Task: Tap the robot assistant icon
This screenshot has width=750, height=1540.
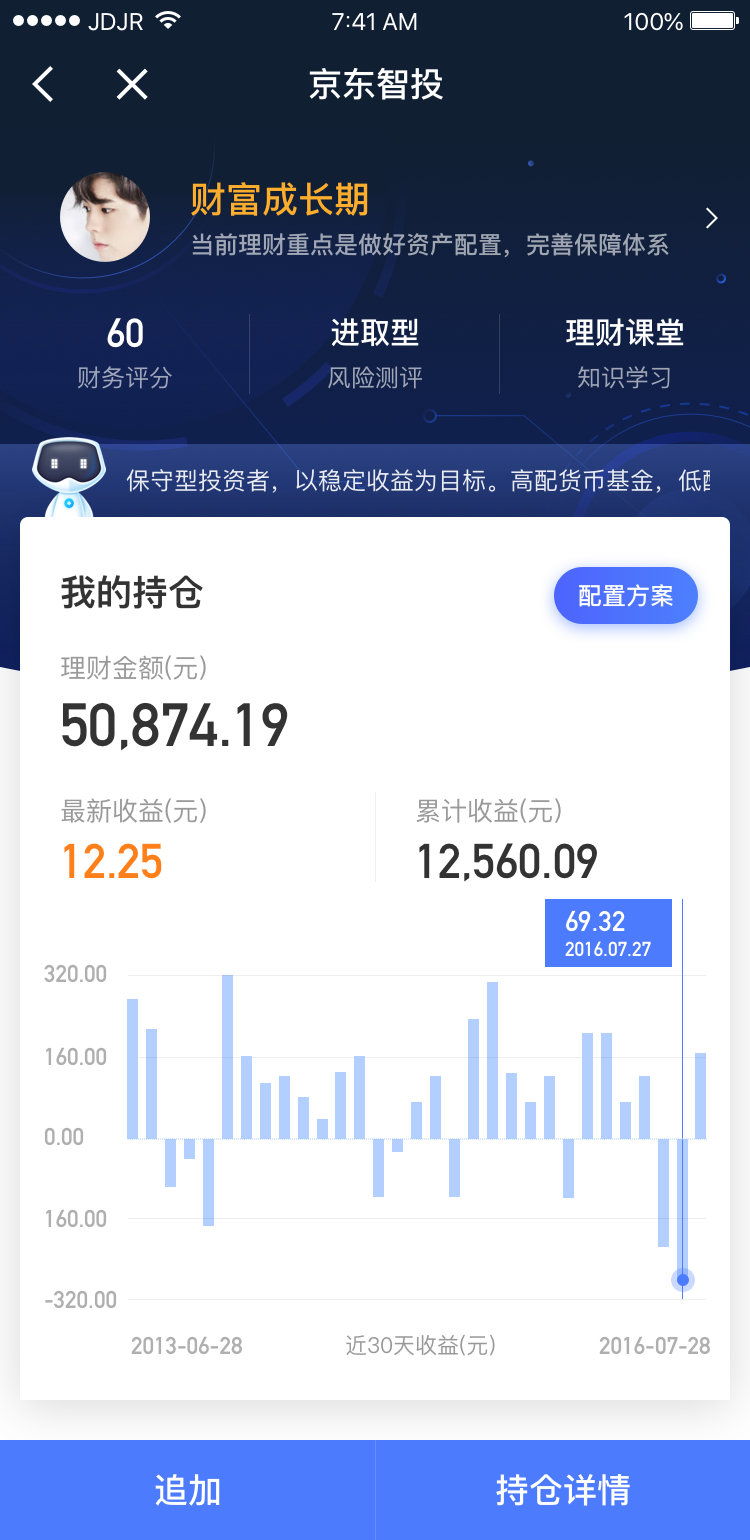Action: pyautogui.click(x=68, y=476)
